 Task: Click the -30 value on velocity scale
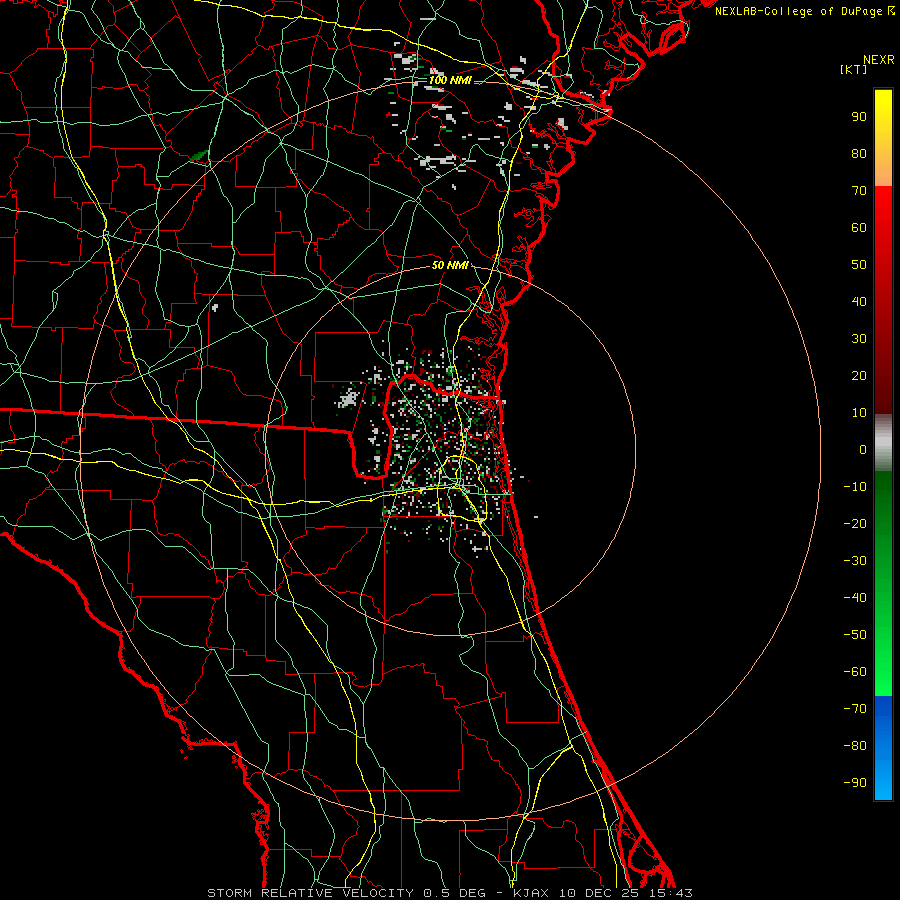tap(855, 561)
